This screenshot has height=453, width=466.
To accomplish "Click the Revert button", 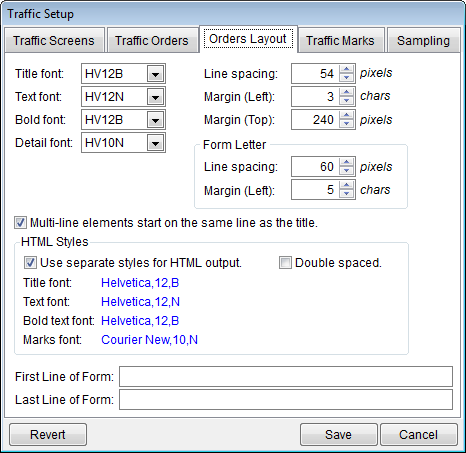I will 48,435.
